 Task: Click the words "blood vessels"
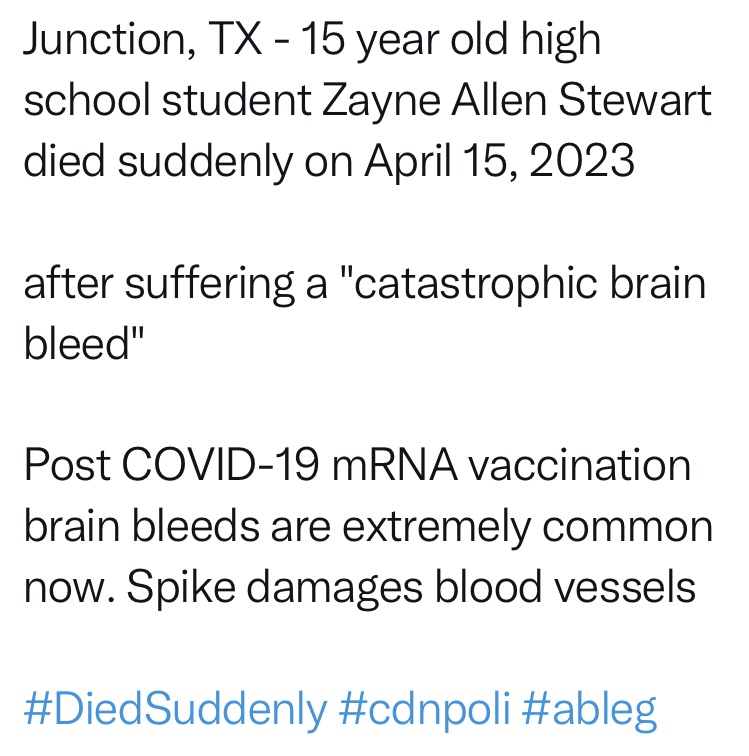(565, 586)
